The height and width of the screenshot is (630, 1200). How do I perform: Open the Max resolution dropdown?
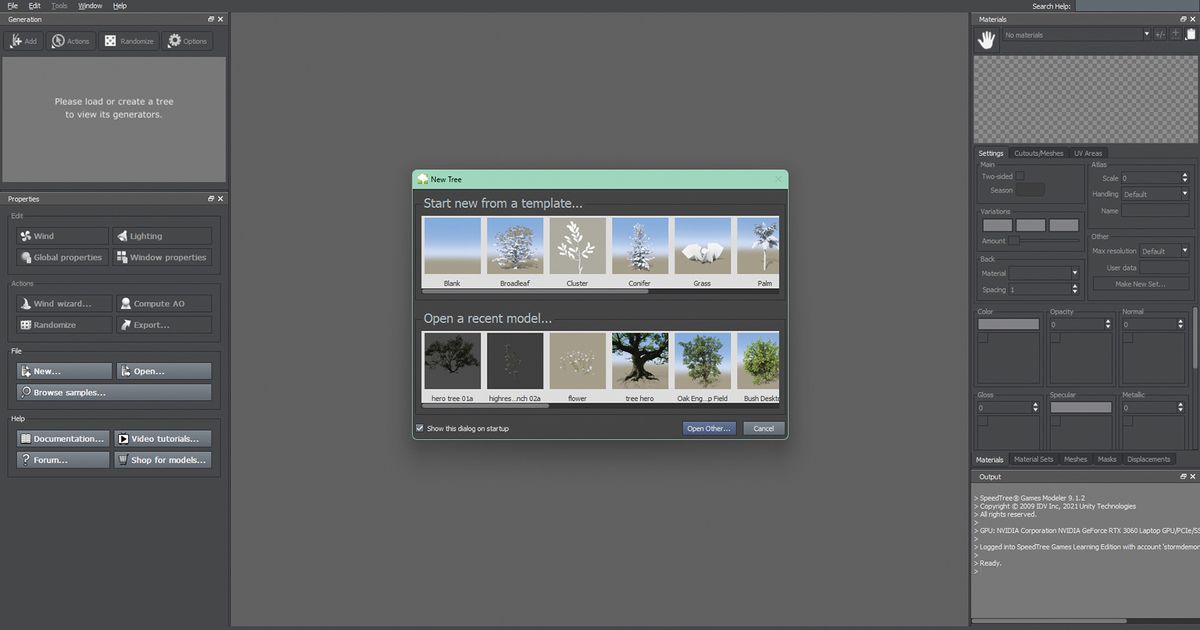tap(1165, 251)
